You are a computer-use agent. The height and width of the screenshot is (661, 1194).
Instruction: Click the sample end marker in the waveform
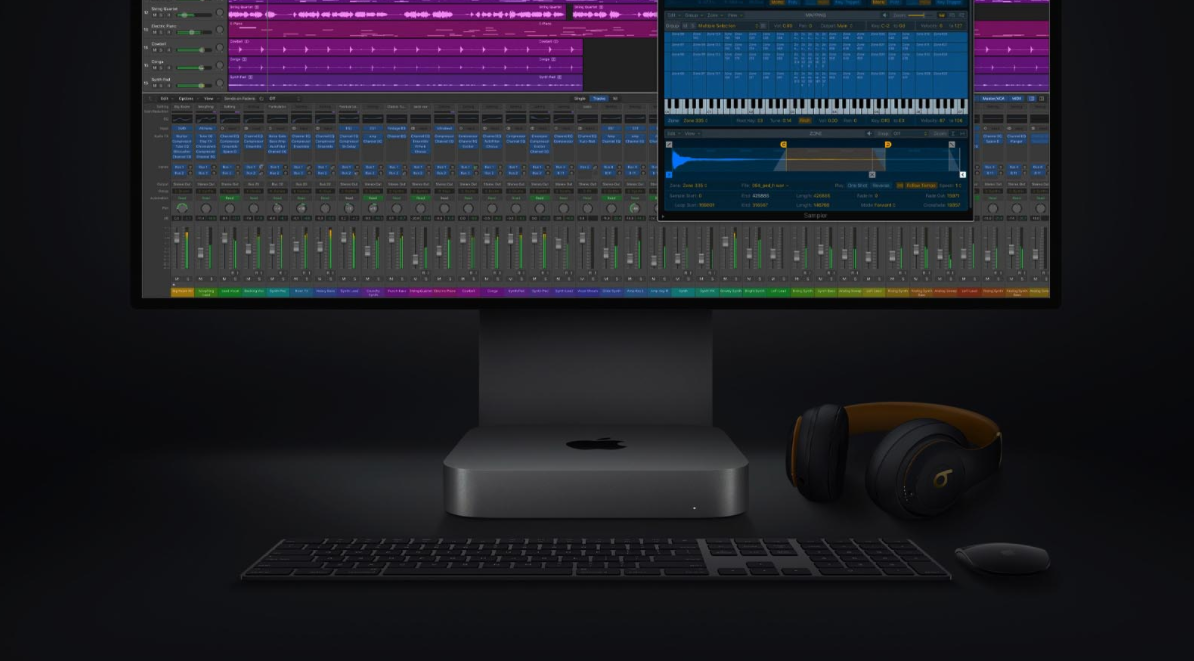point(963,174)
